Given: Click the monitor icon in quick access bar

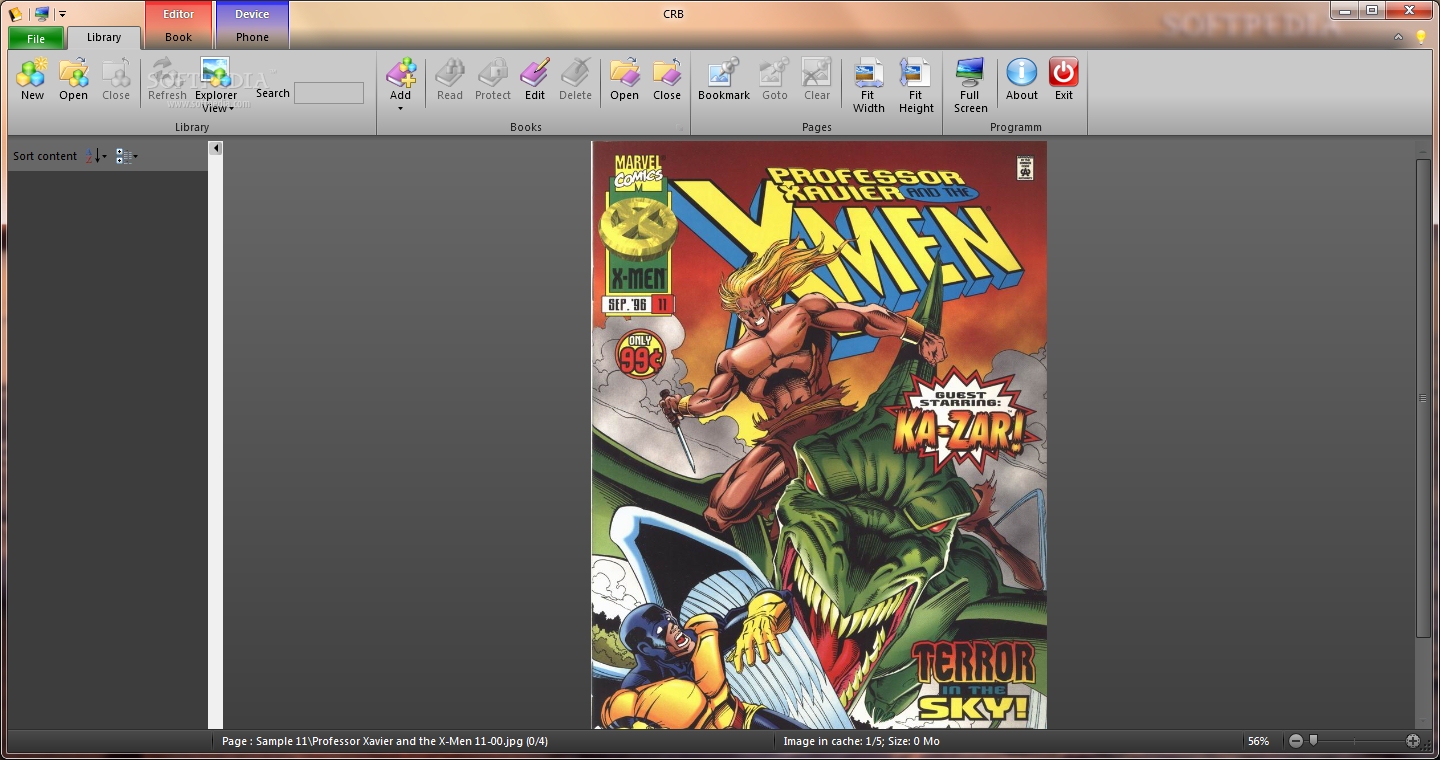Looking at the screenshot, I should click(41, 14).
